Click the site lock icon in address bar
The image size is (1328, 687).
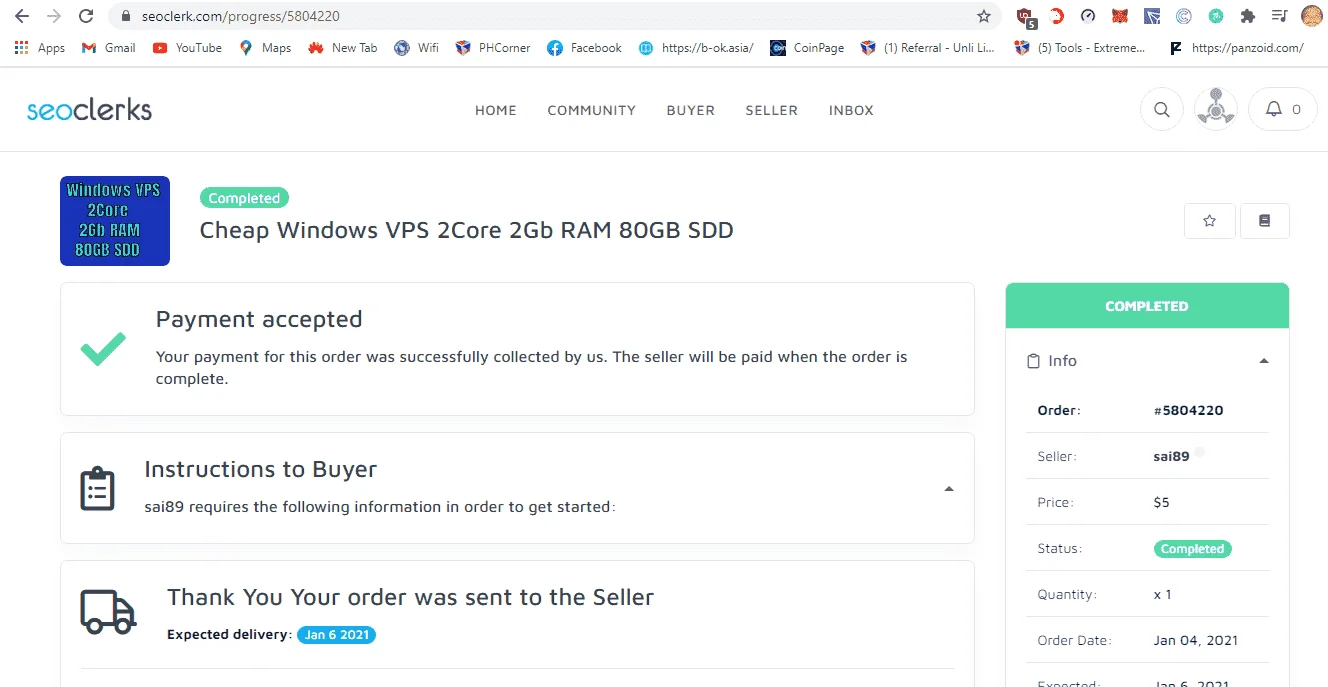pos(125,16)
